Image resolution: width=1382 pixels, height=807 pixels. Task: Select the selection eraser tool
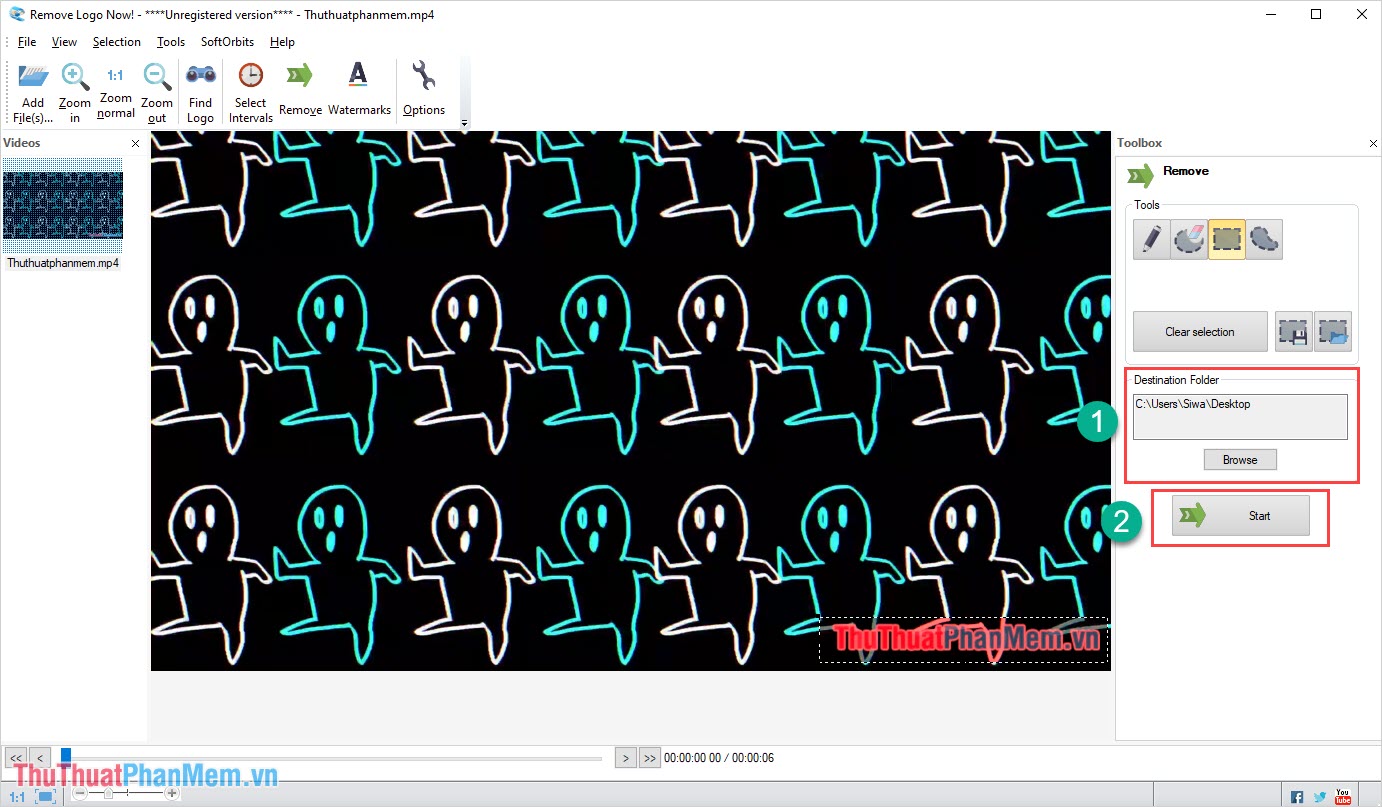pos(1189,239)
